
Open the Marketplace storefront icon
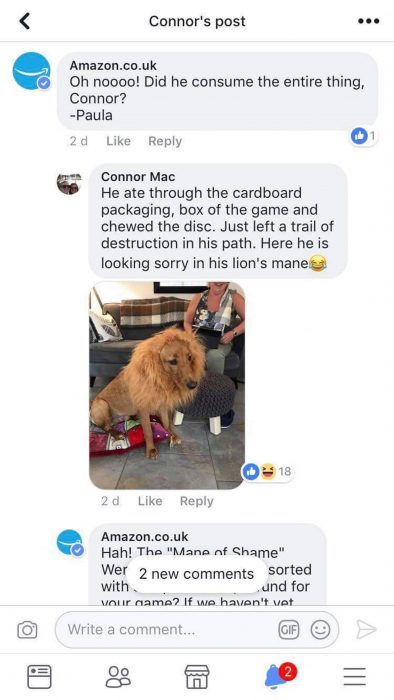pos(197,677)
